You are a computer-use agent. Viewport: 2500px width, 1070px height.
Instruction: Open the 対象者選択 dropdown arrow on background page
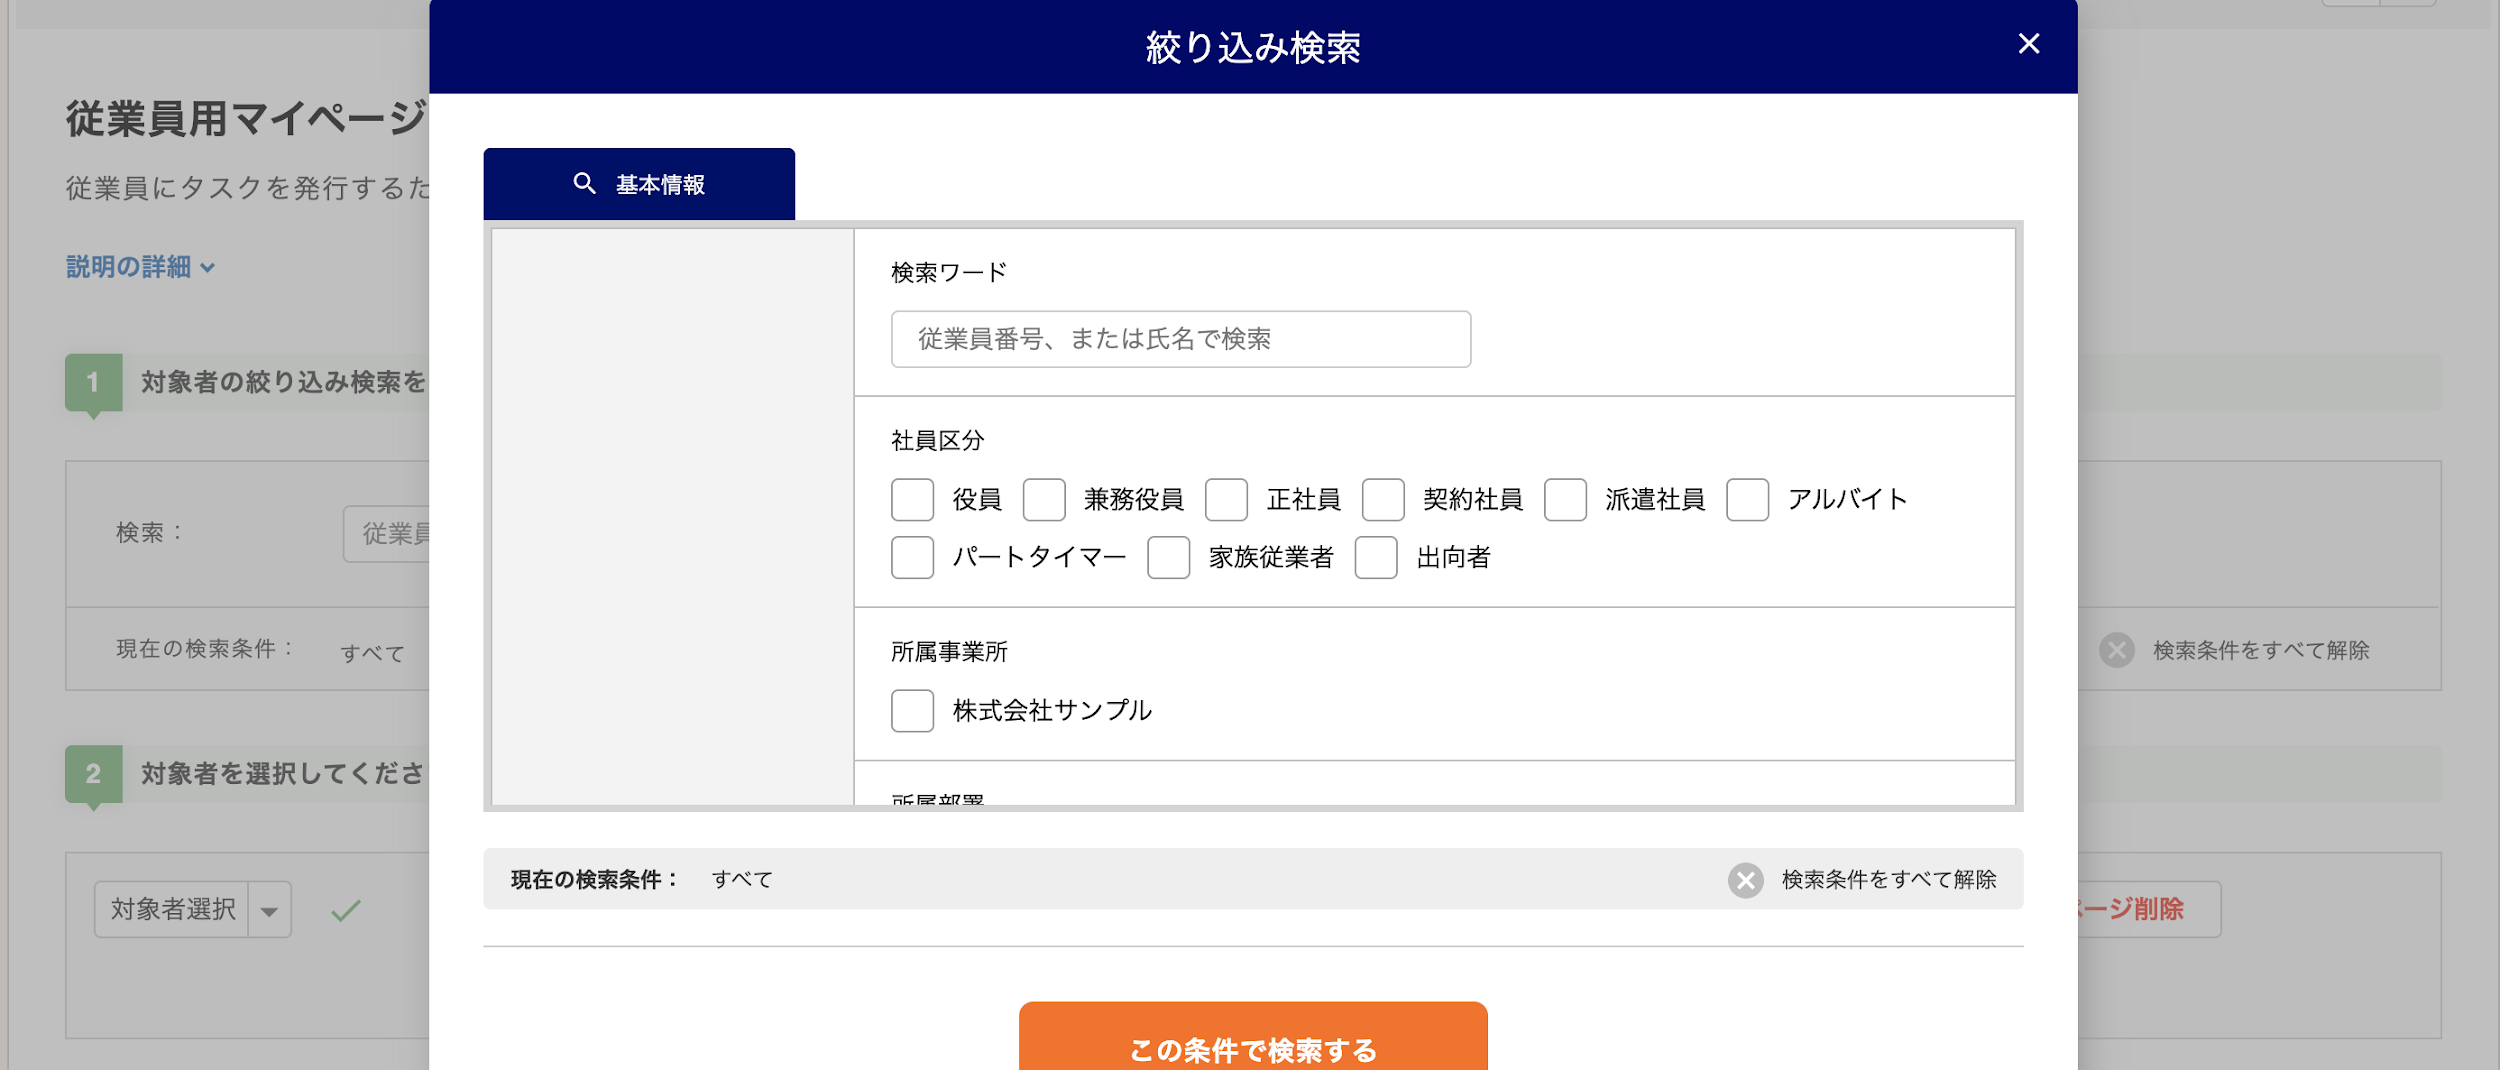coord(269,910)
